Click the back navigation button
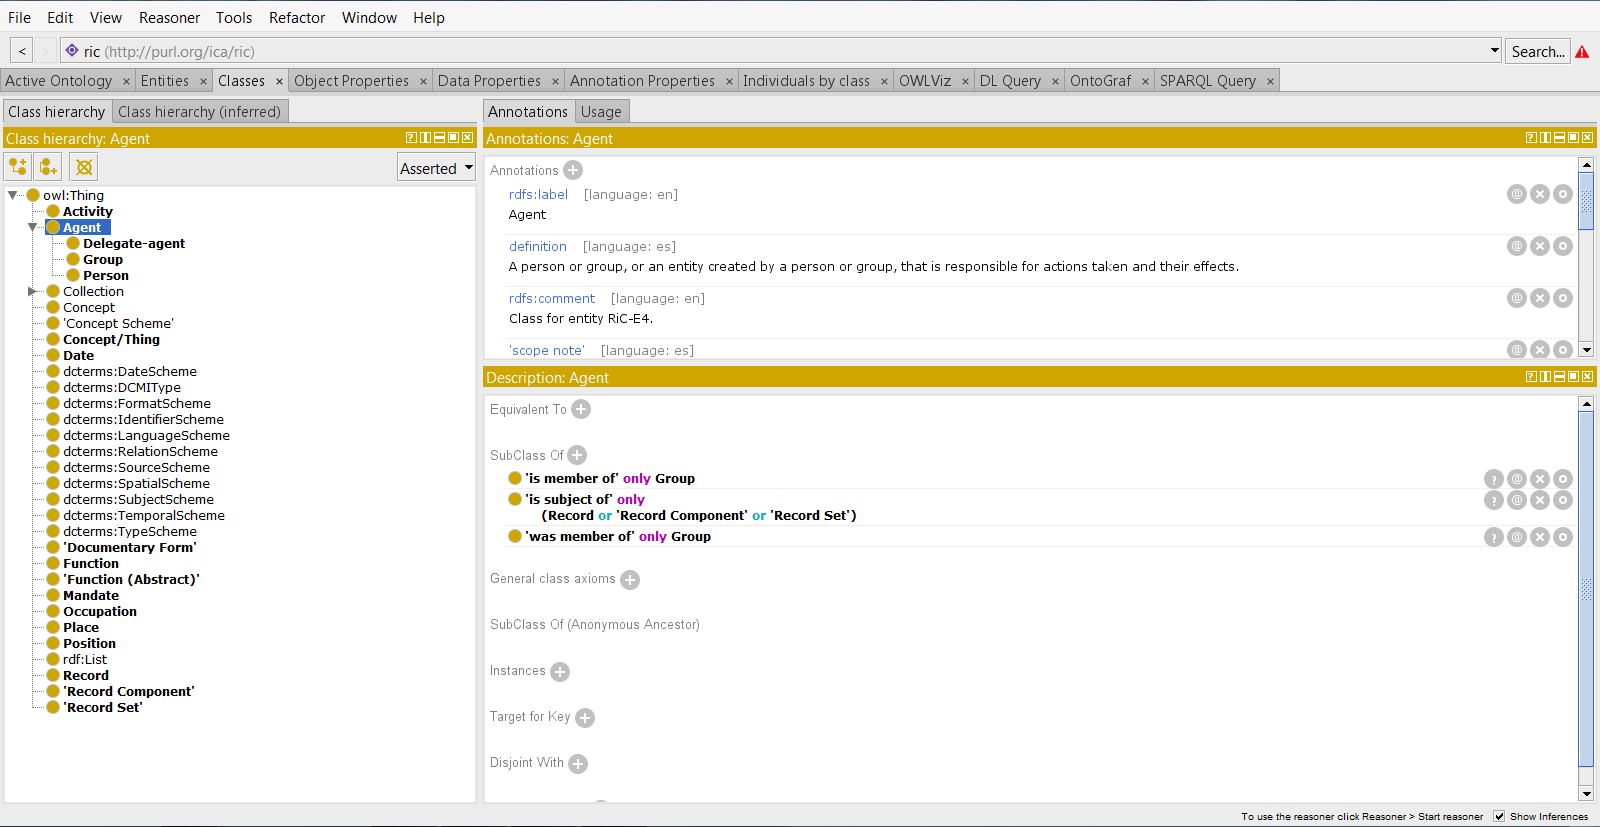 coord(22,51)
